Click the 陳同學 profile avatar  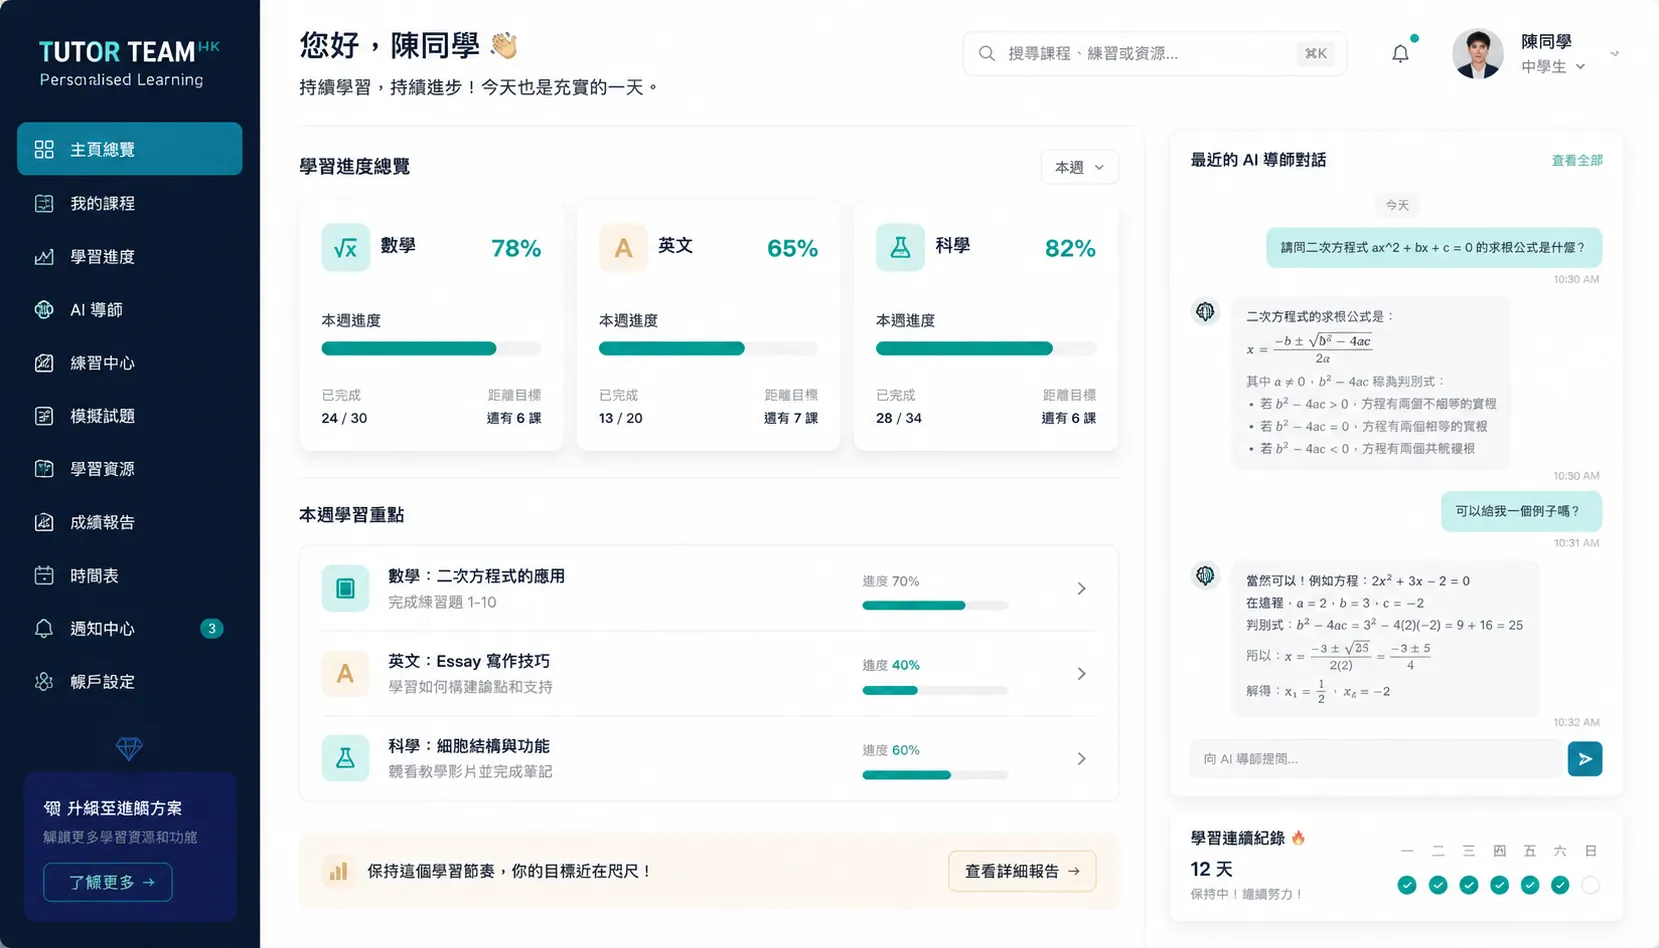(1477, 53)
